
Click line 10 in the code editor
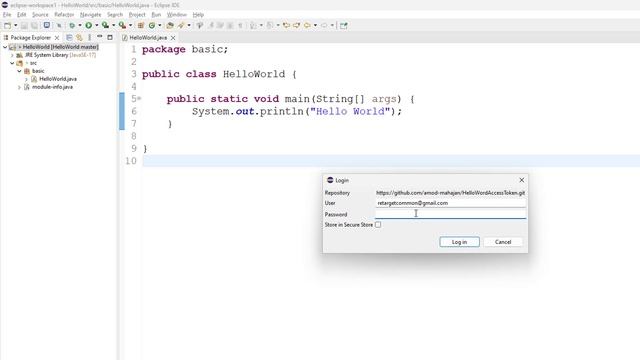point(391,161)
